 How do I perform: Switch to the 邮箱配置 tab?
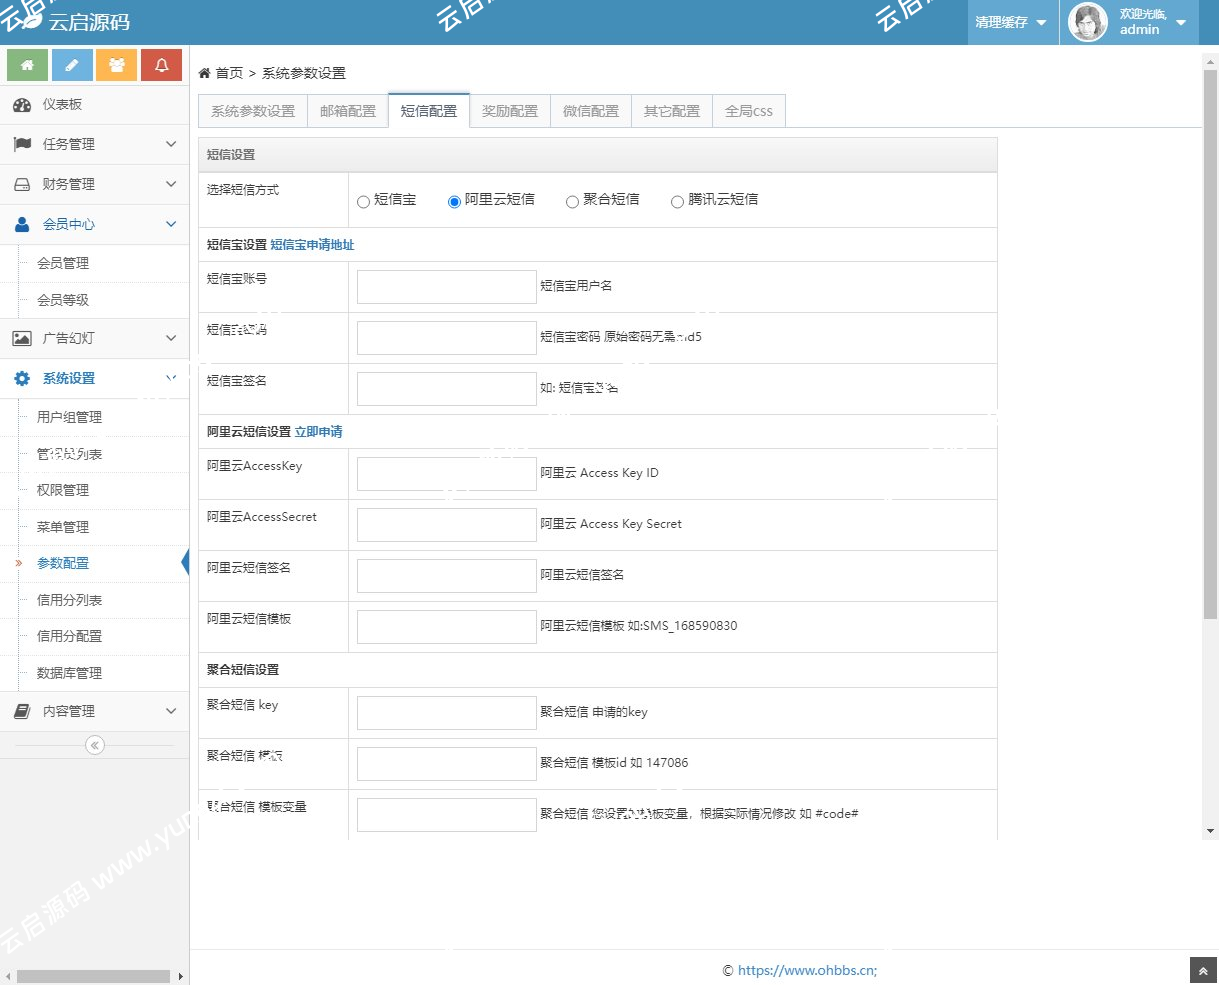347,110
